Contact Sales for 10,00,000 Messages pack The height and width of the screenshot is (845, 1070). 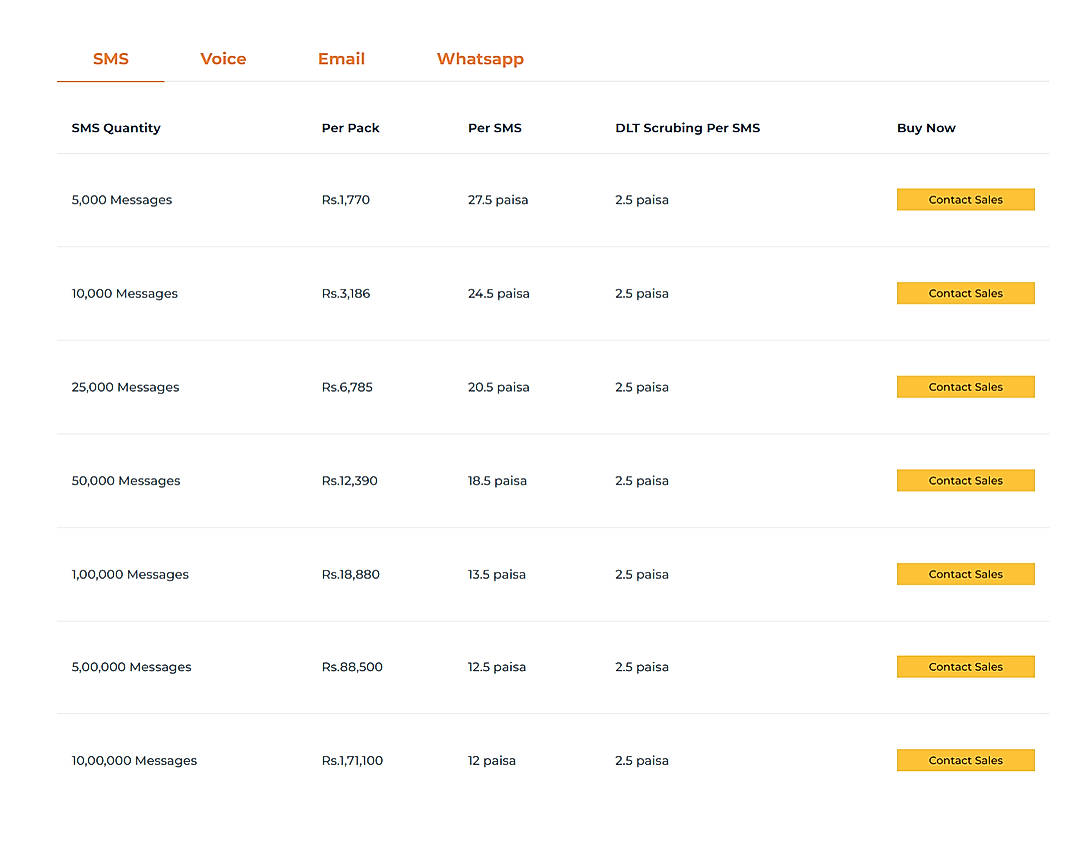coord(966,760)
